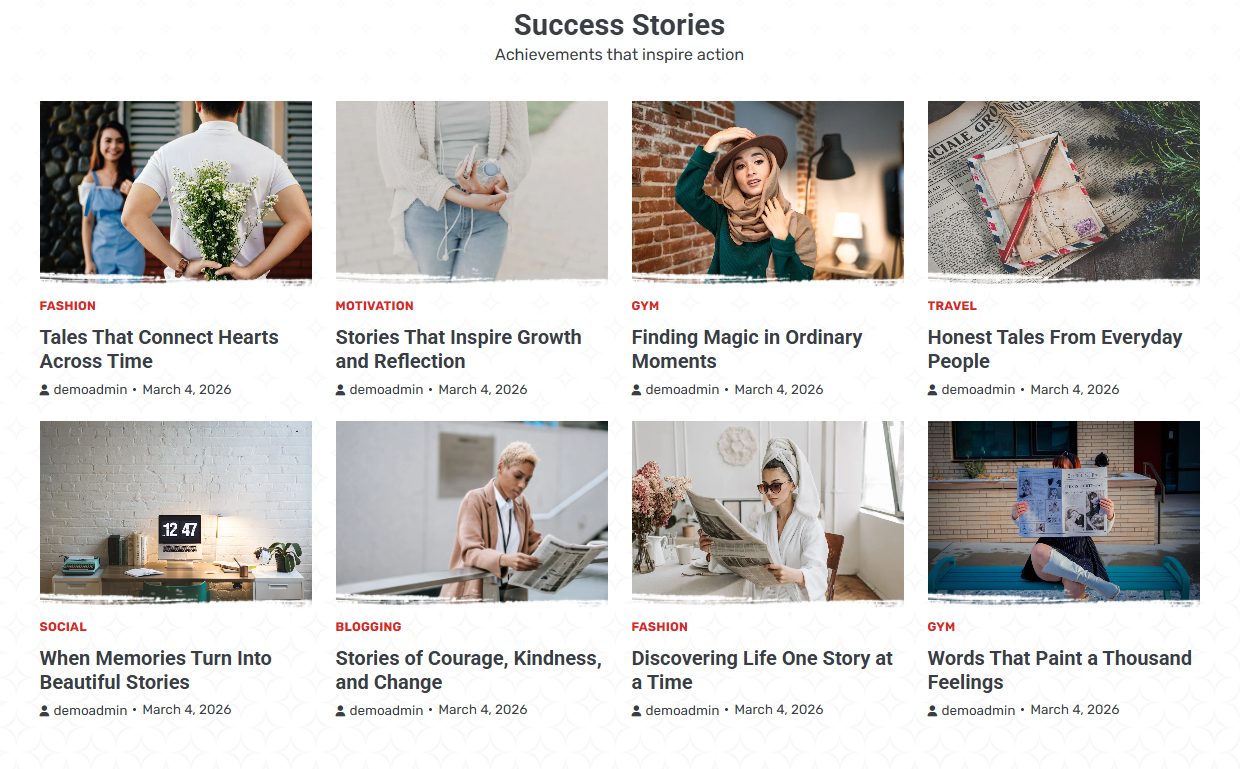This screenshot has width=1240, height=769.
Task: Select the BLOGGING category label
Action: [x=368, y=627]
